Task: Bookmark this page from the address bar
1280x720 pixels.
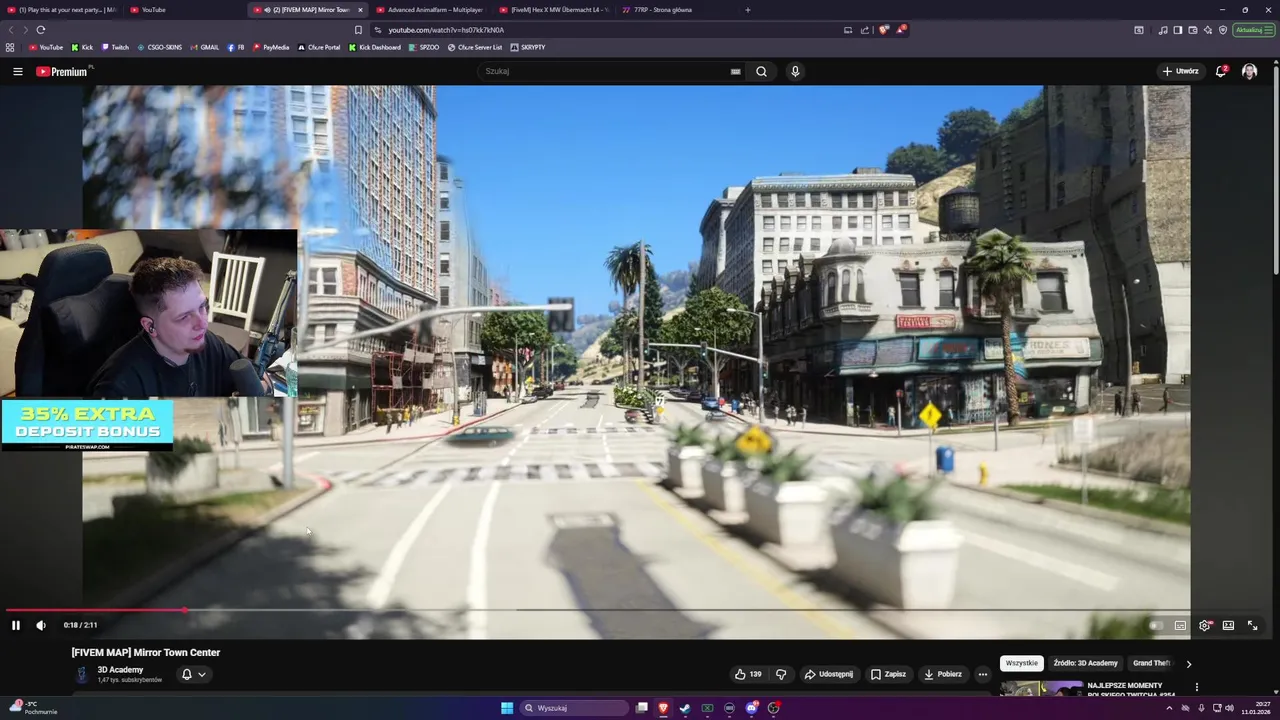Action: pos(359,30)
